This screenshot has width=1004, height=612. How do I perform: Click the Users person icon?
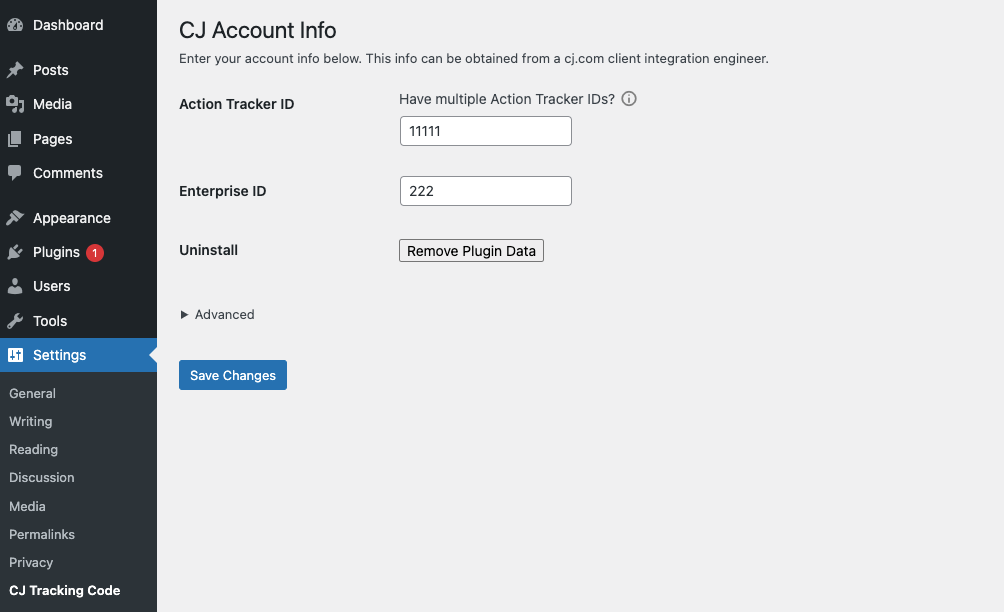click(x=15, y=286)
